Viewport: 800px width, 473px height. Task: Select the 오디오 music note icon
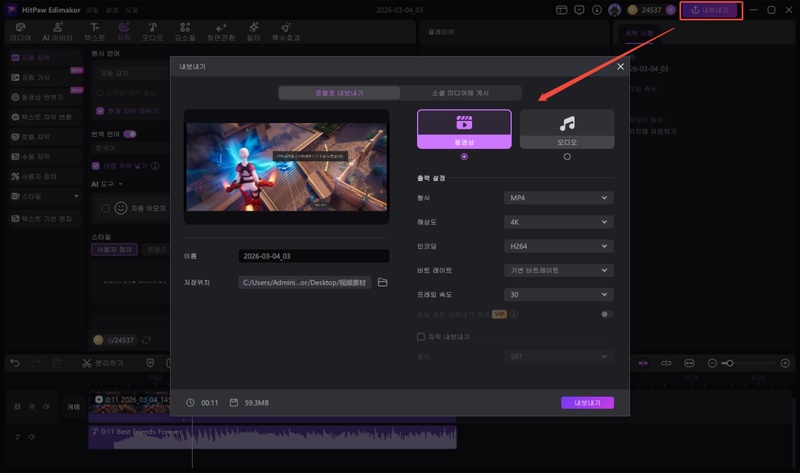(567, 124)
